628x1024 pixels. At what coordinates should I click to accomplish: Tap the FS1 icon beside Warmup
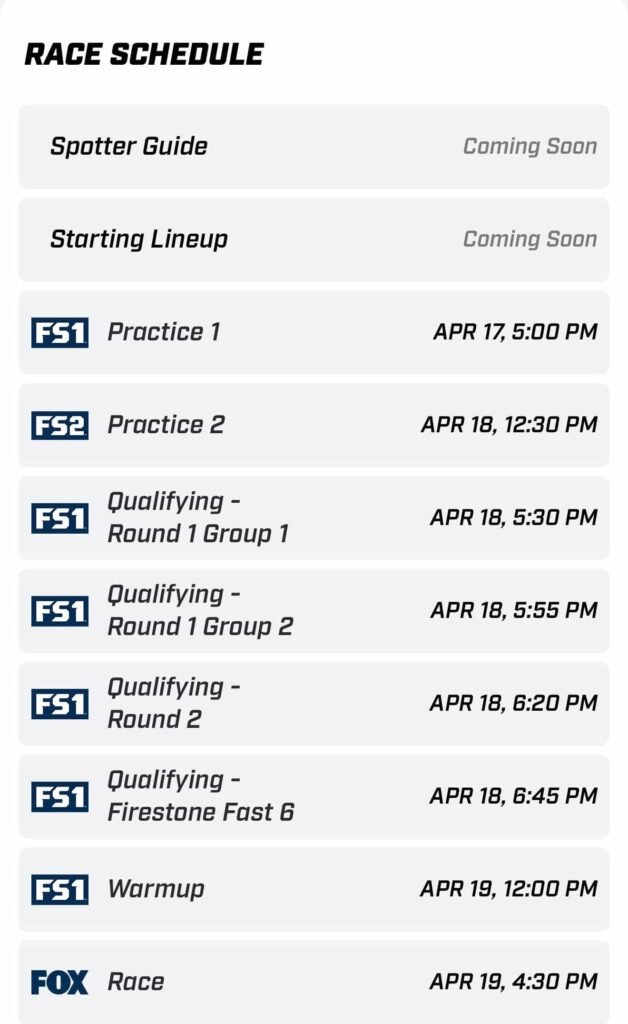[59, 889]
